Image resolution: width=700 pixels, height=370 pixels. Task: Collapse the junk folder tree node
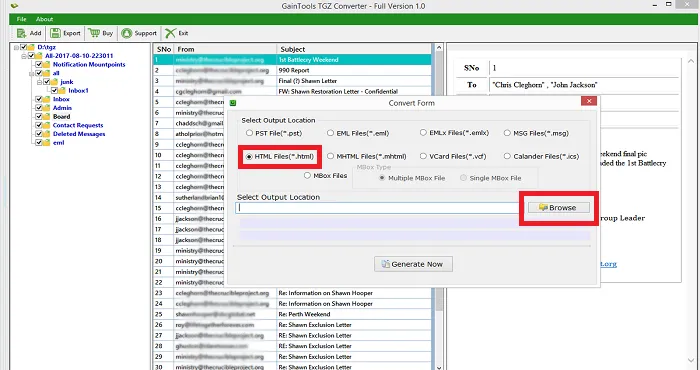pos(39,82)
